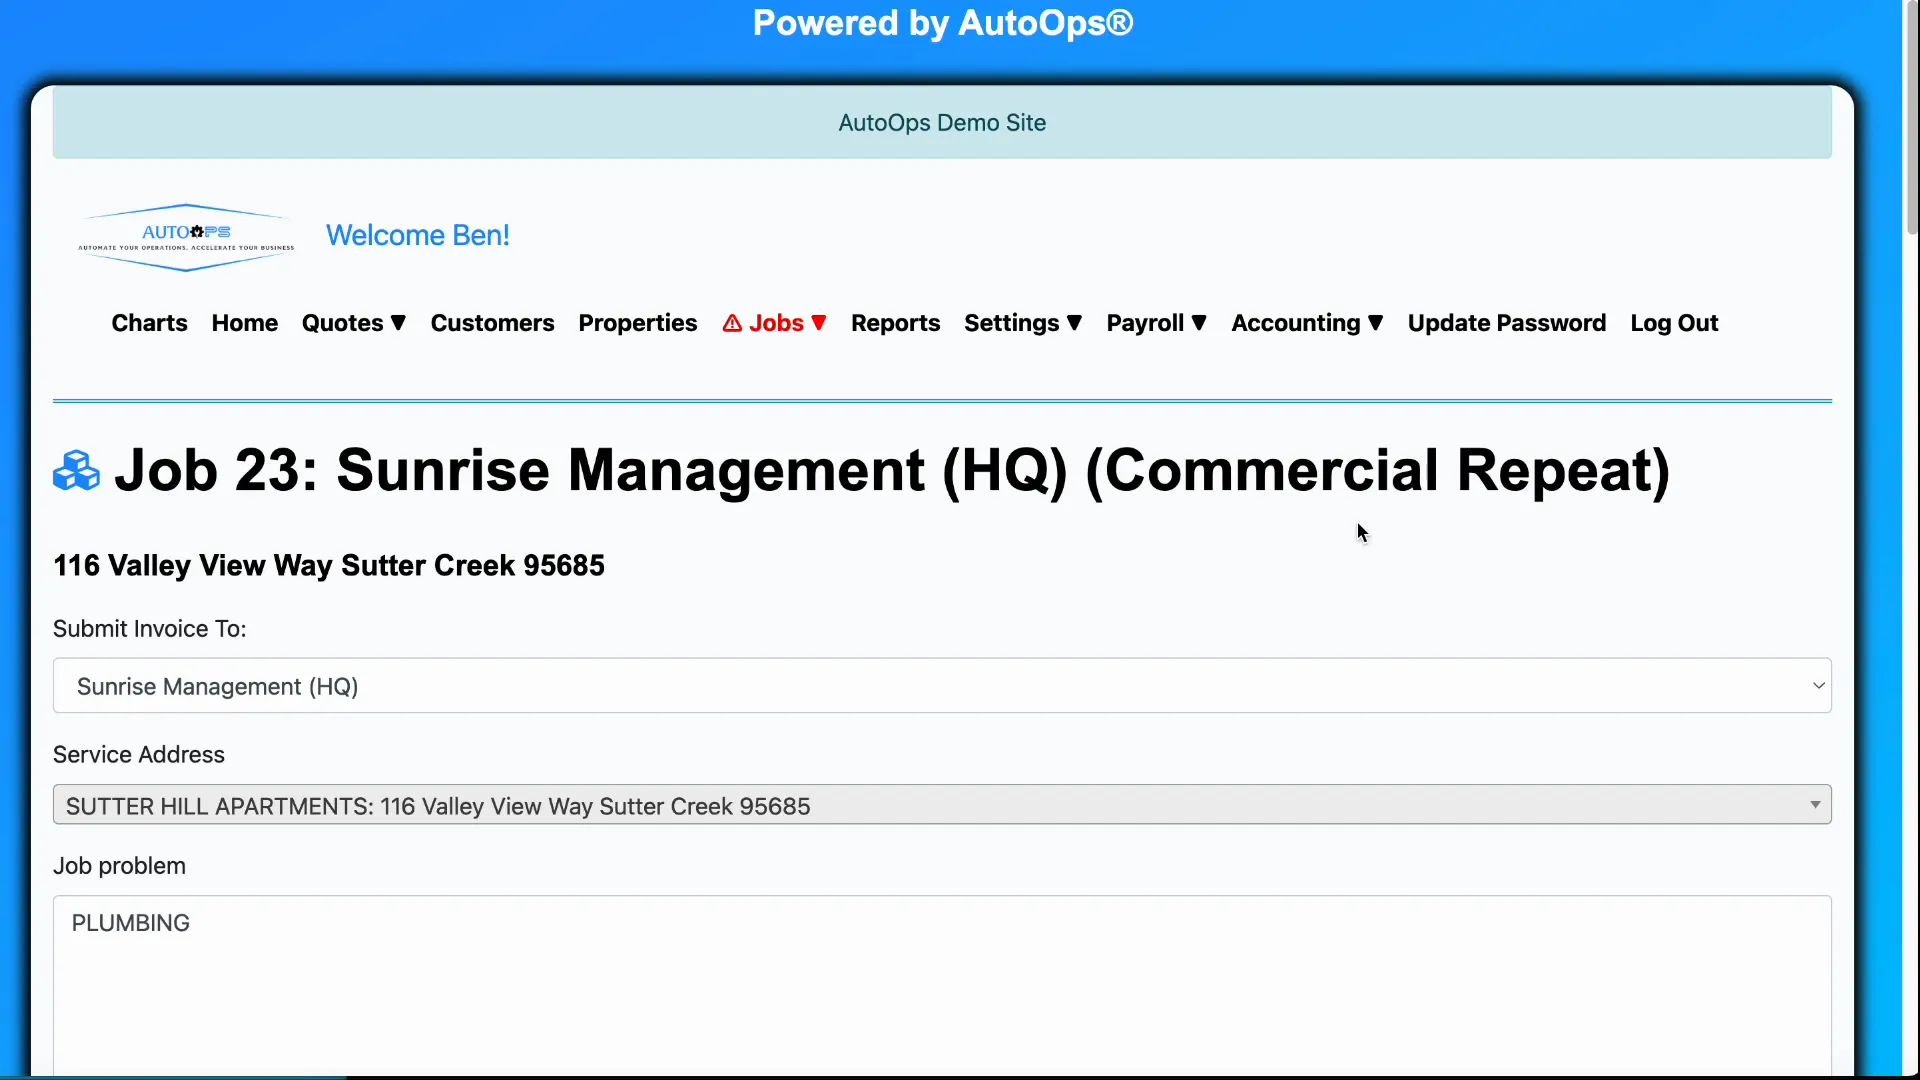This screenshot has height=1080, width=1920.
Task: Click the warning triangle beside Jobs
Action: (733, 322)
